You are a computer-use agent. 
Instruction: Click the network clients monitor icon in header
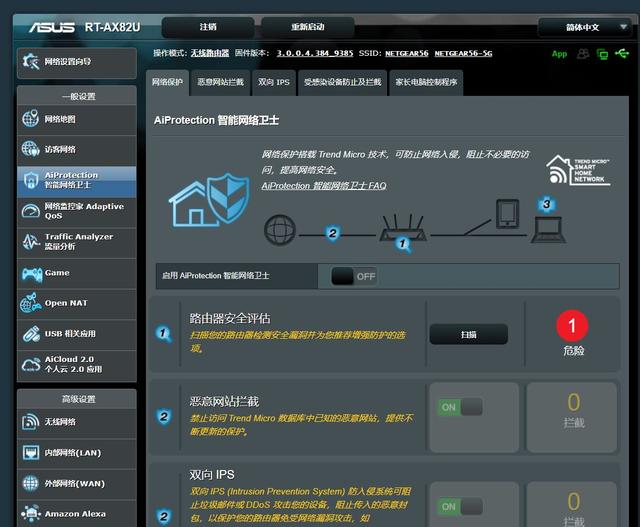pos(602,54)
